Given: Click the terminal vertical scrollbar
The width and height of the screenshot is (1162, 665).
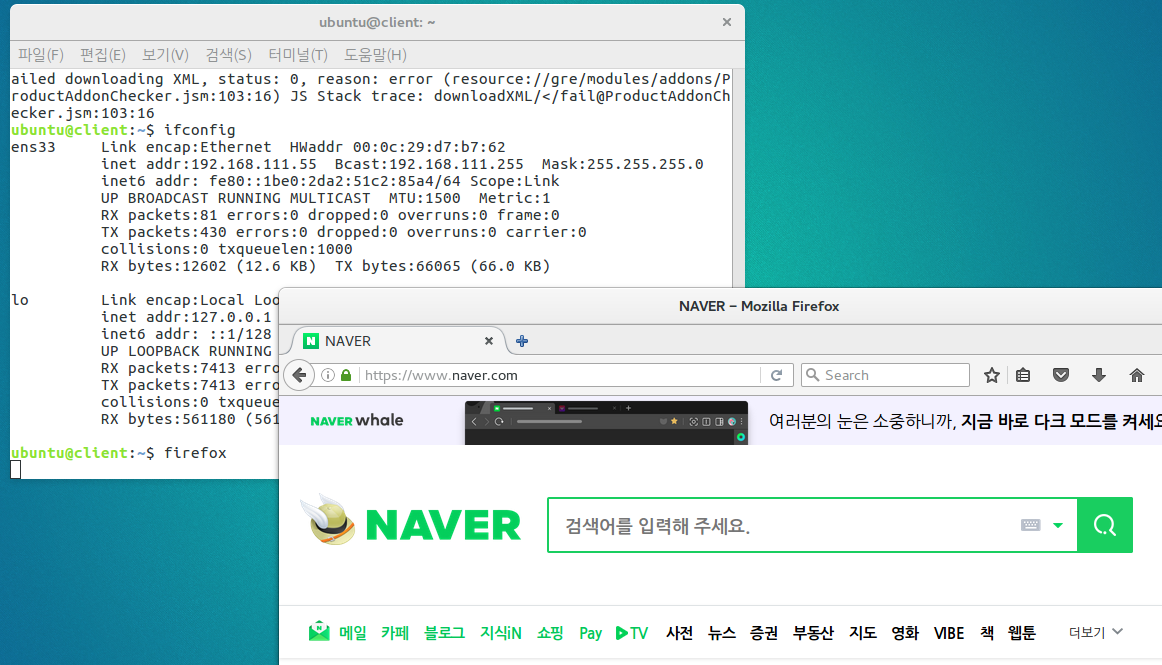Looking at the screenshot, I should [x=738, y=178].
